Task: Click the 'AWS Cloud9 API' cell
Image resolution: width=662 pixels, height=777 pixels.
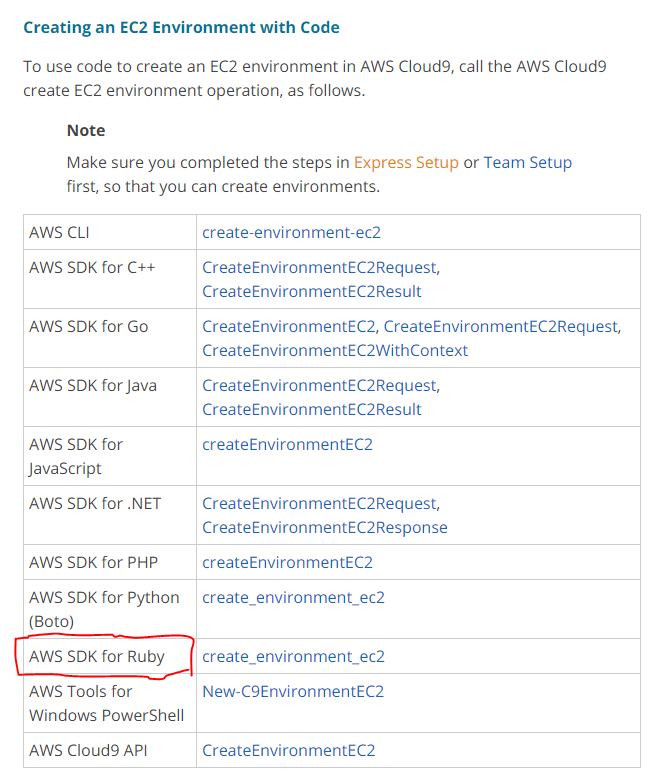Action: pos(110,751)
